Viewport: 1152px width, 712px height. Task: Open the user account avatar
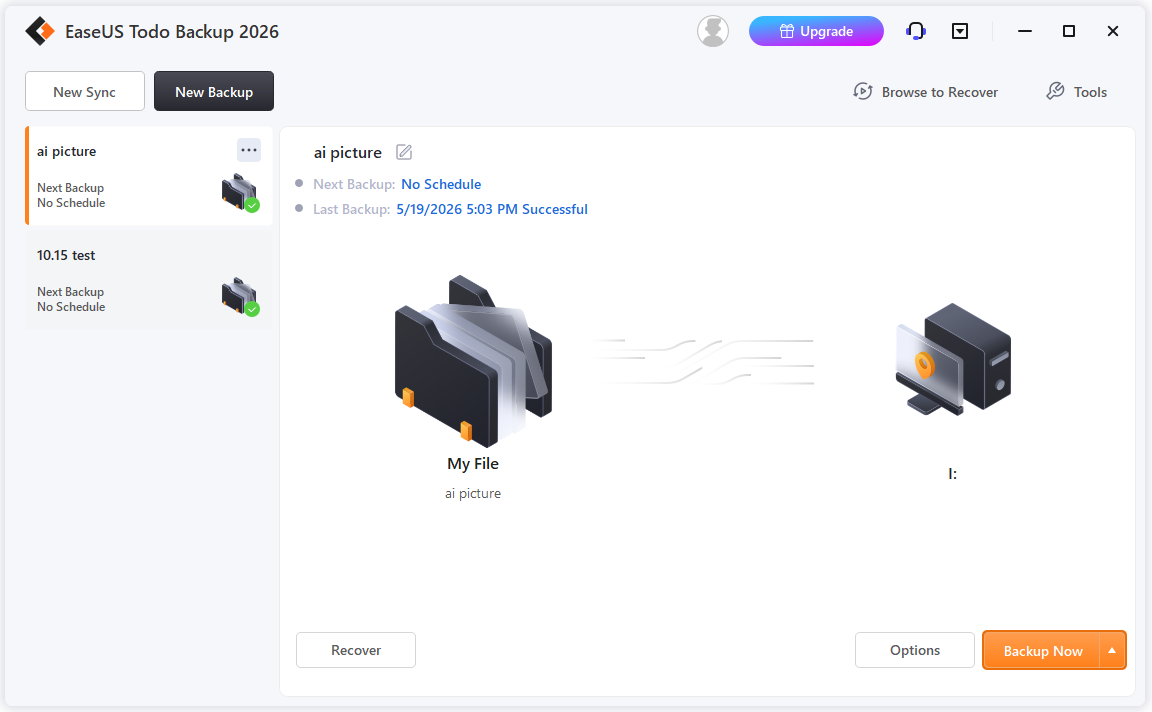pos(713,31)
